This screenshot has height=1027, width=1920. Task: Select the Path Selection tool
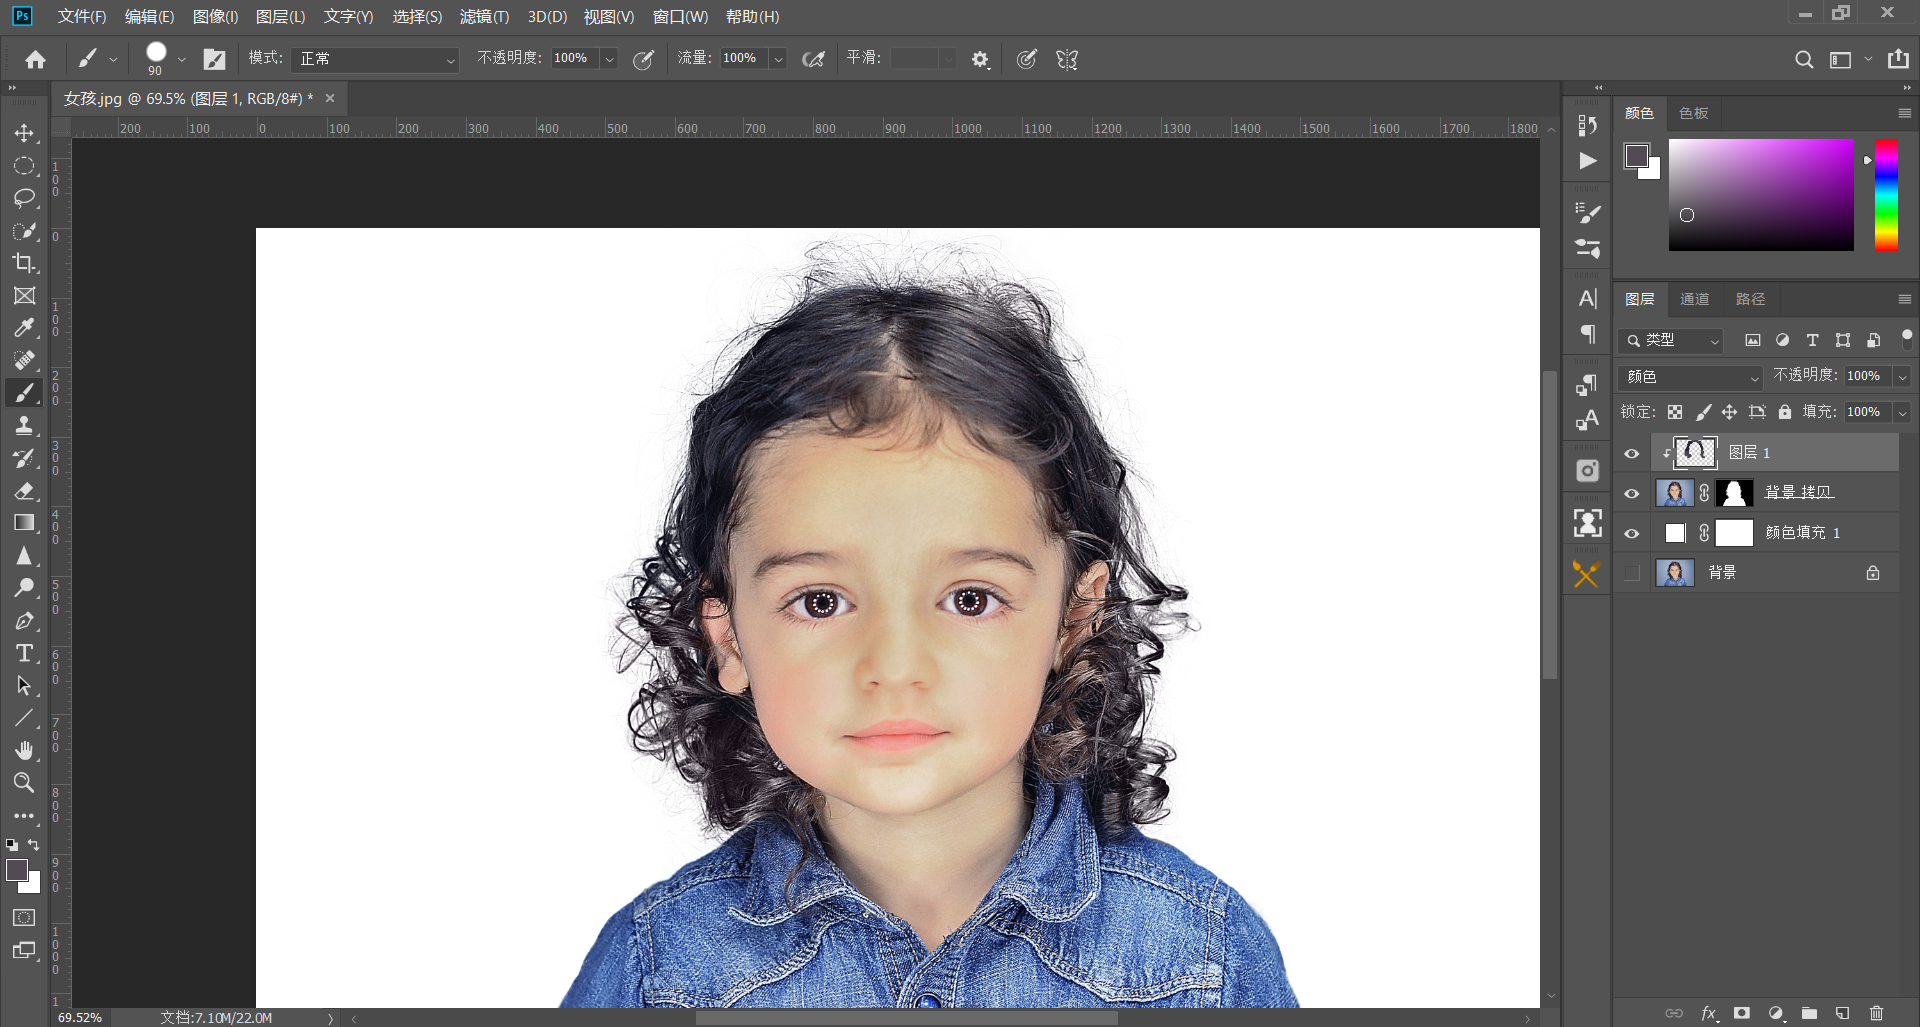[24, 686]
